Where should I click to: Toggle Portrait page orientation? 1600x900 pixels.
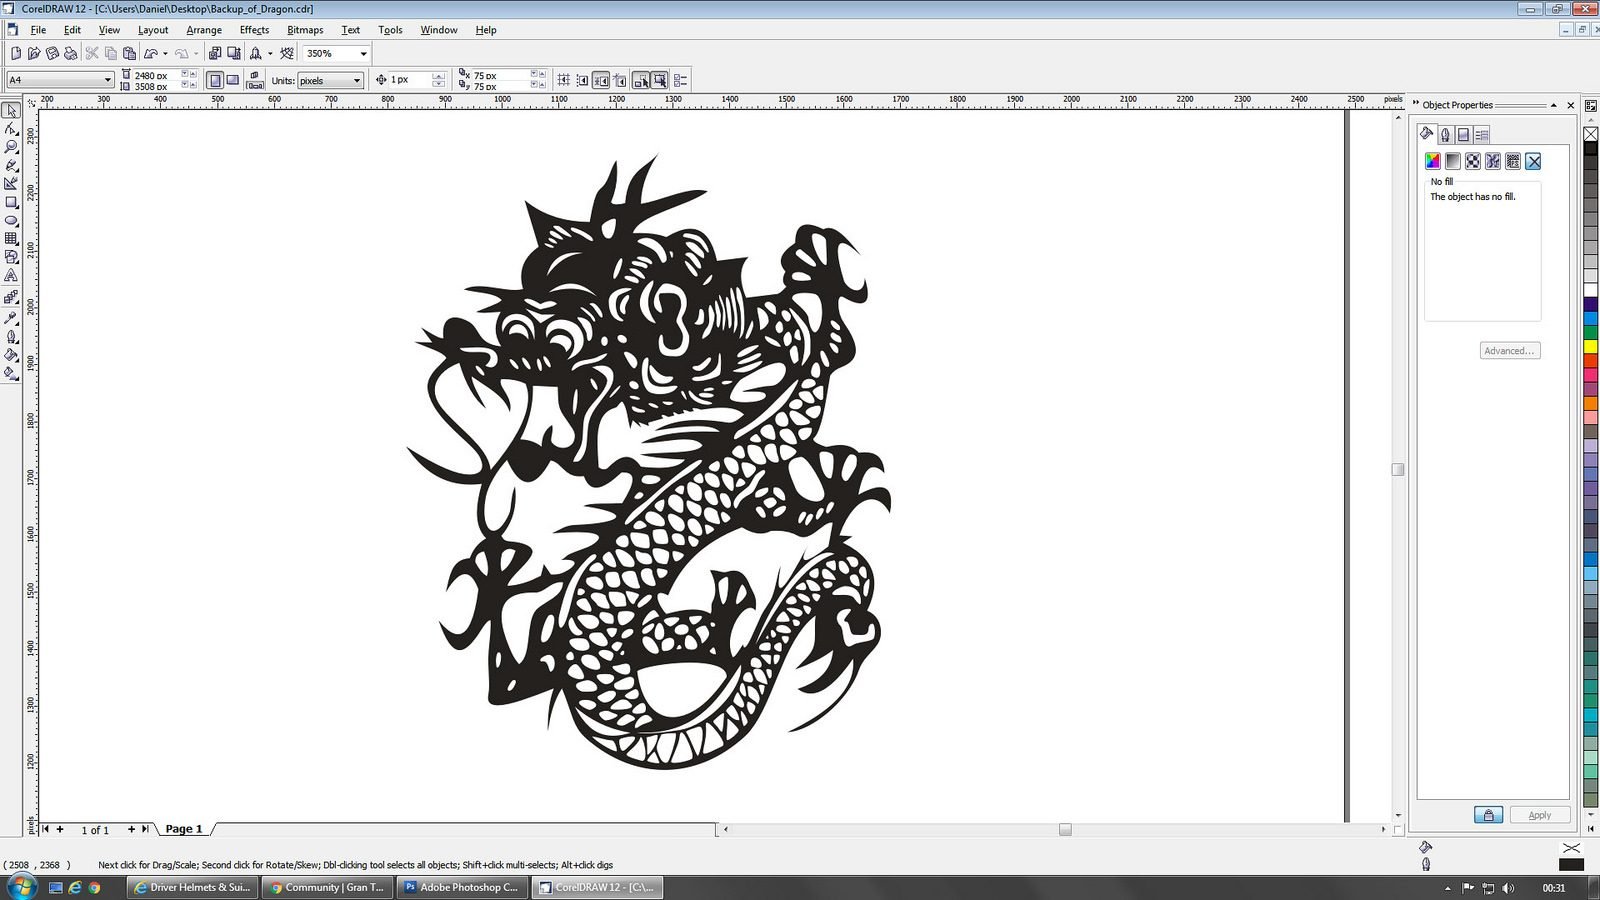coord(215,80)
